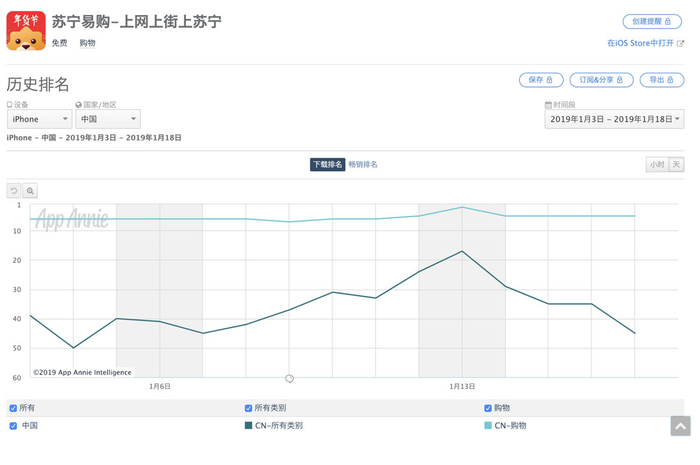The image size is (700, 465).
Task: Click the scroll-to-top arrow icon
Action: [x=680, y=426]
